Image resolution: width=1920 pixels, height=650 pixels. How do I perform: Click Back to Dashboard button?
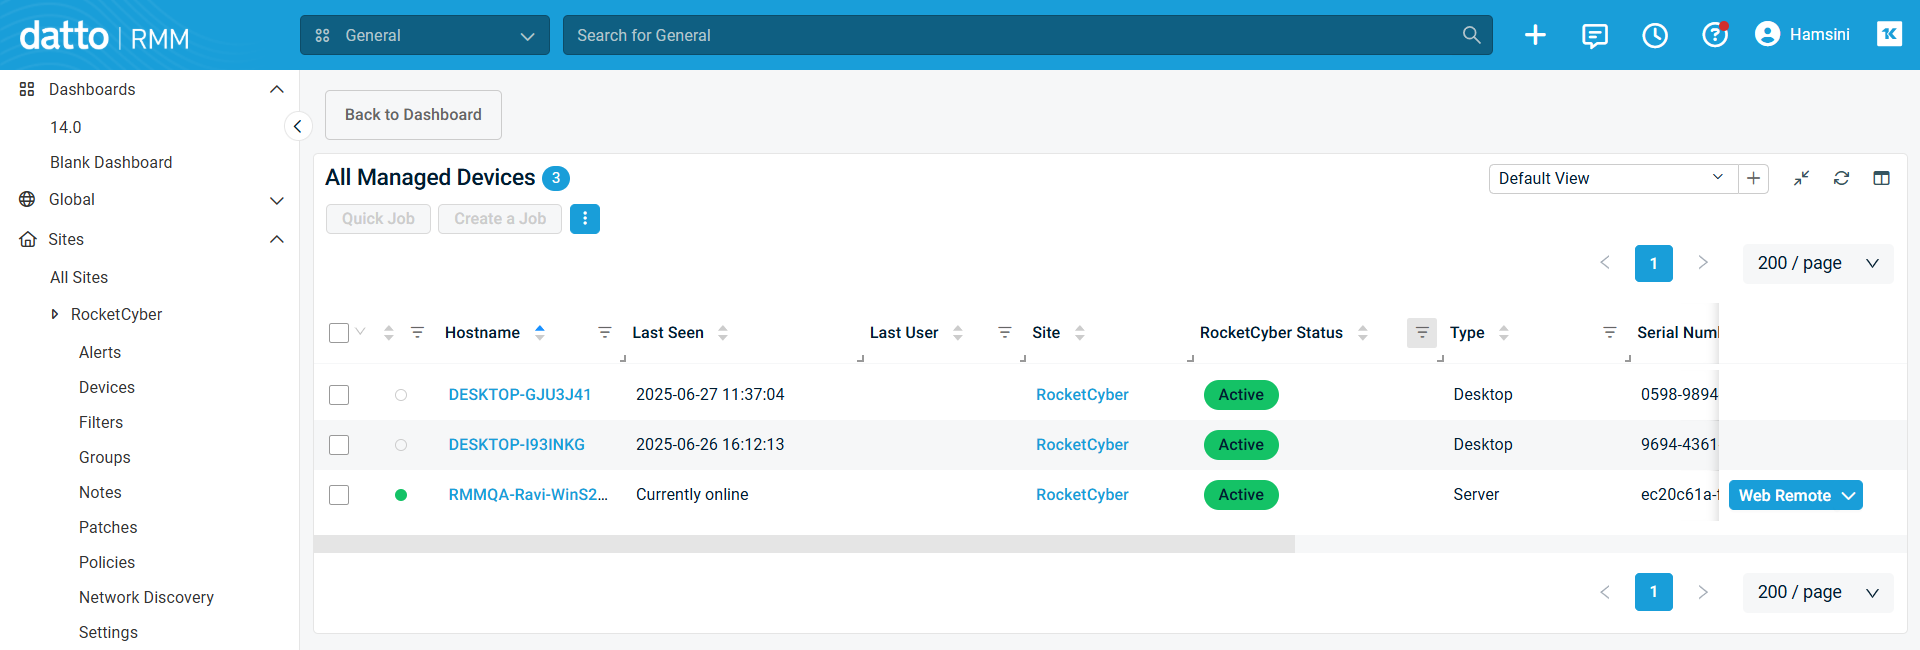[413, 115]
